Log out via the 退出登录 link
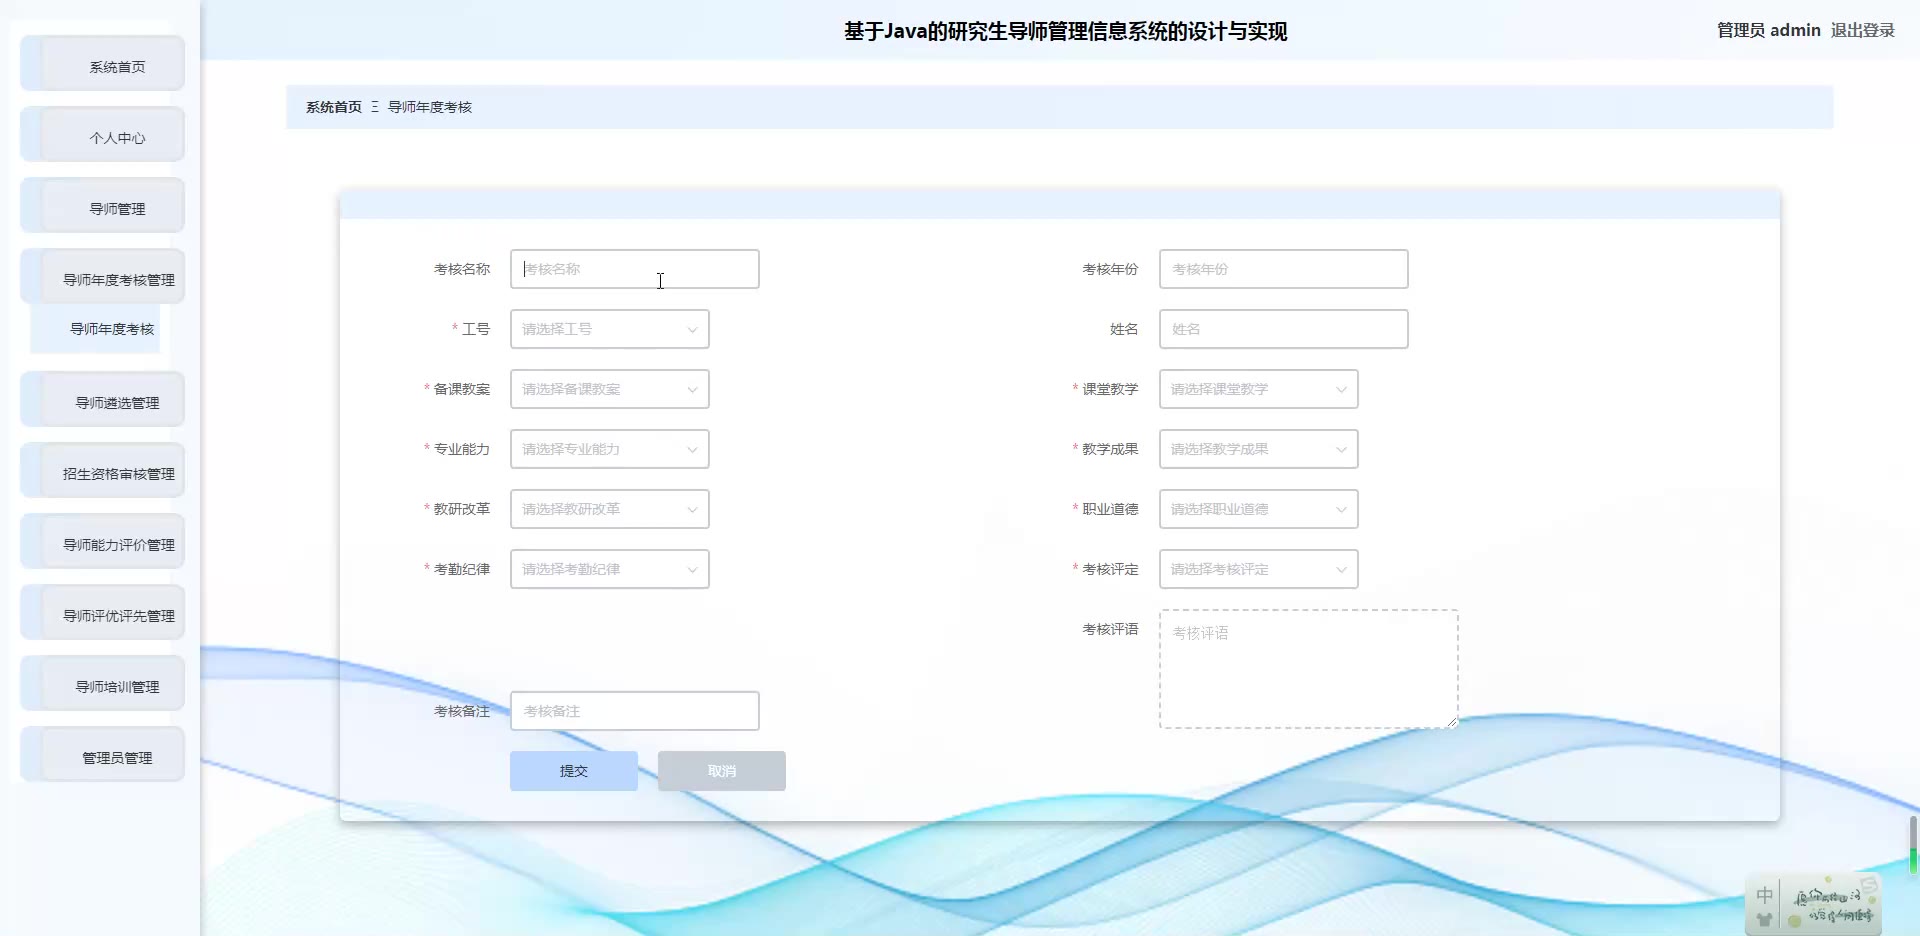Screen dimensions: 1920x936 (1863, 30)
